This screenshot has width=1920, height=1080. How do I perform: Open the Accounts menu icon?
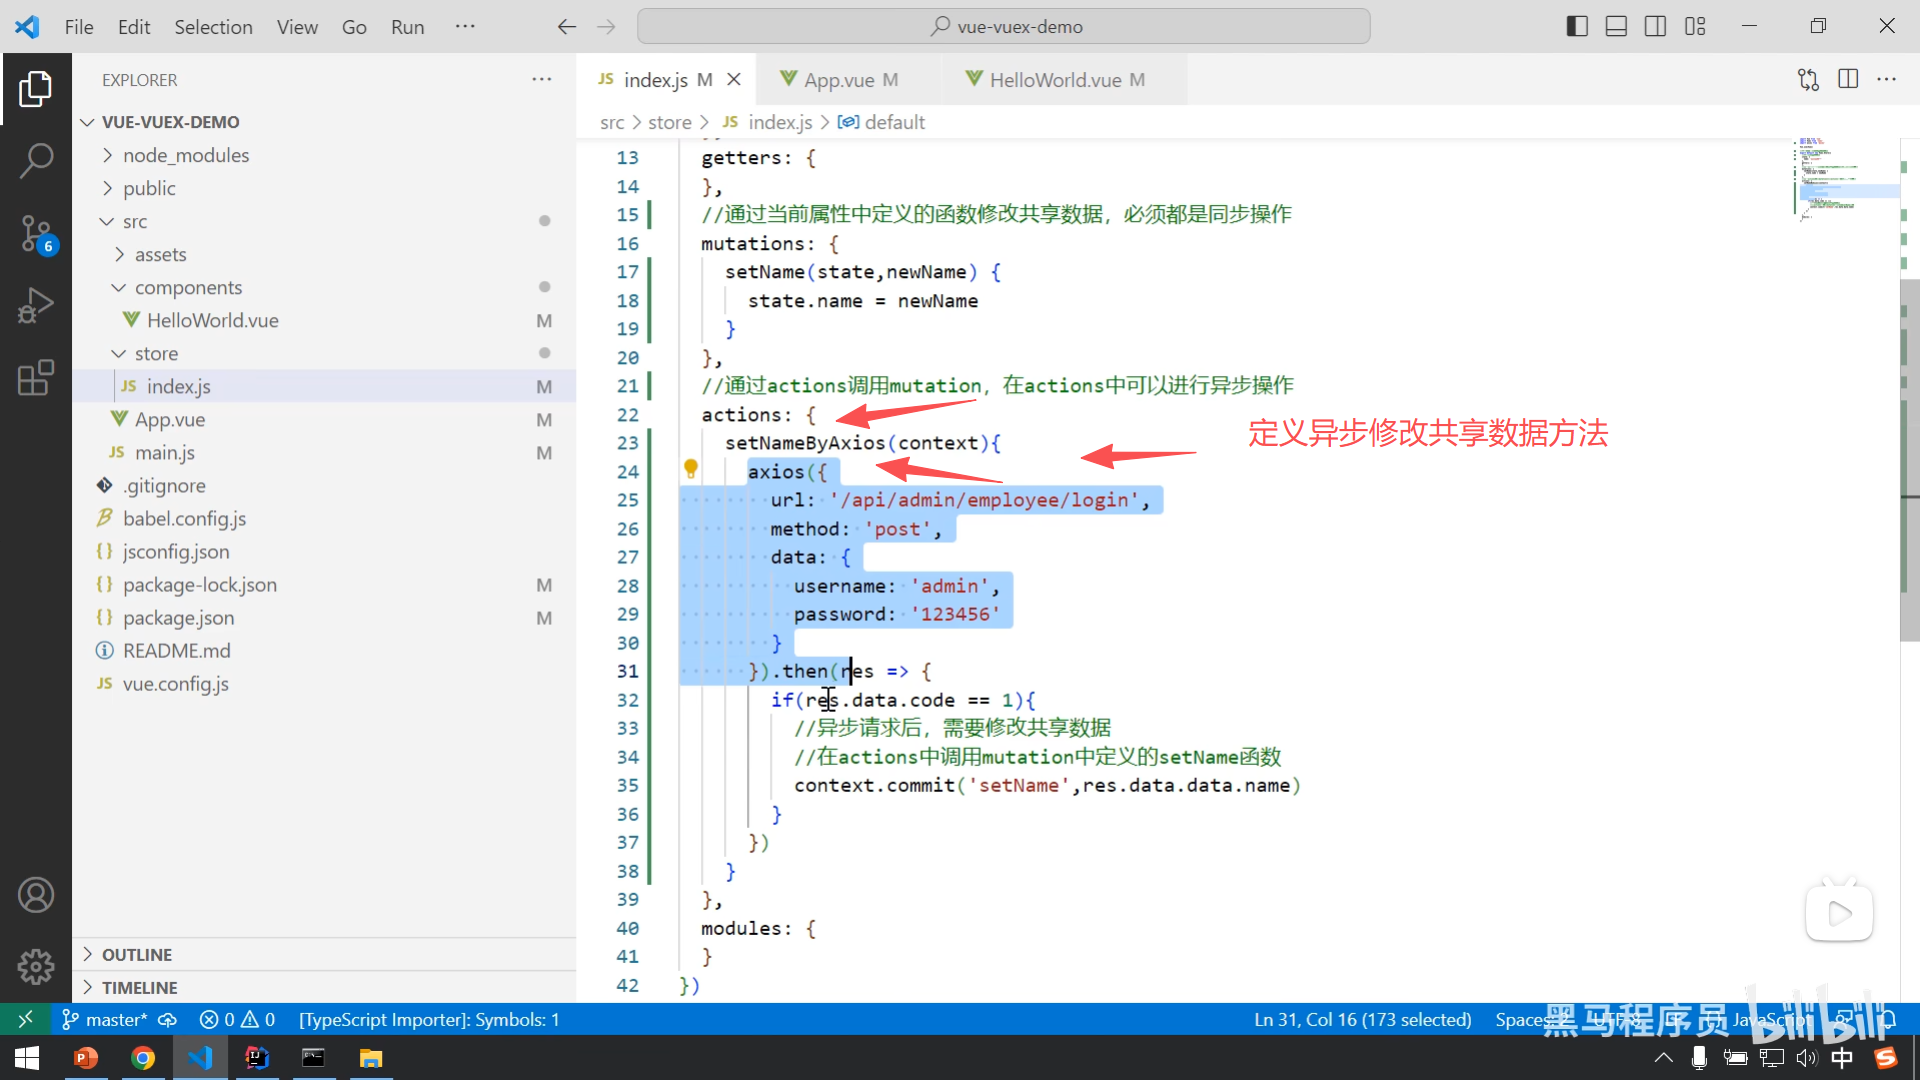point(36,895)
